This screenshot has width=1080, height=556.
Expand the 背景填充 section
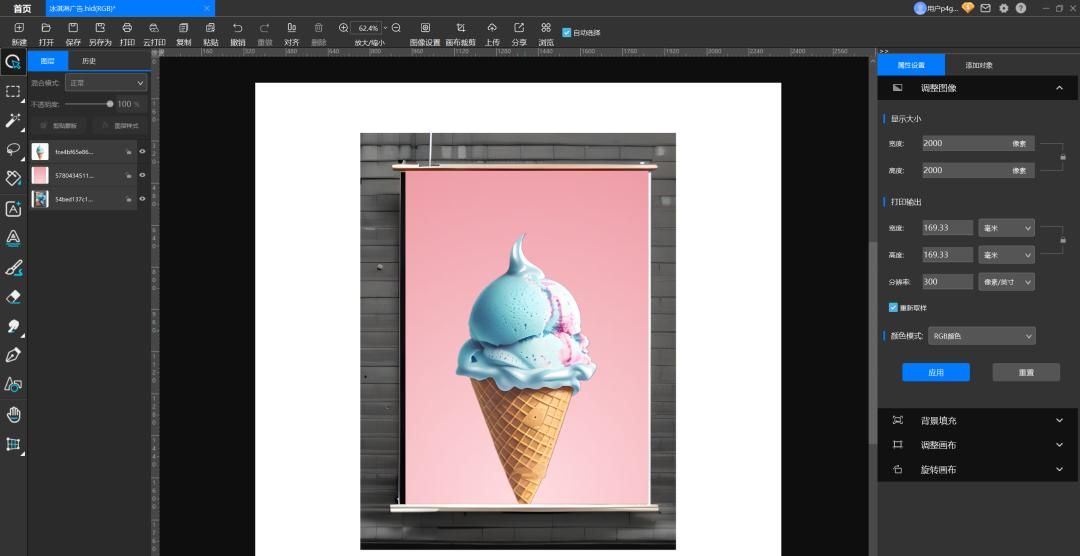coord(1059,420)
